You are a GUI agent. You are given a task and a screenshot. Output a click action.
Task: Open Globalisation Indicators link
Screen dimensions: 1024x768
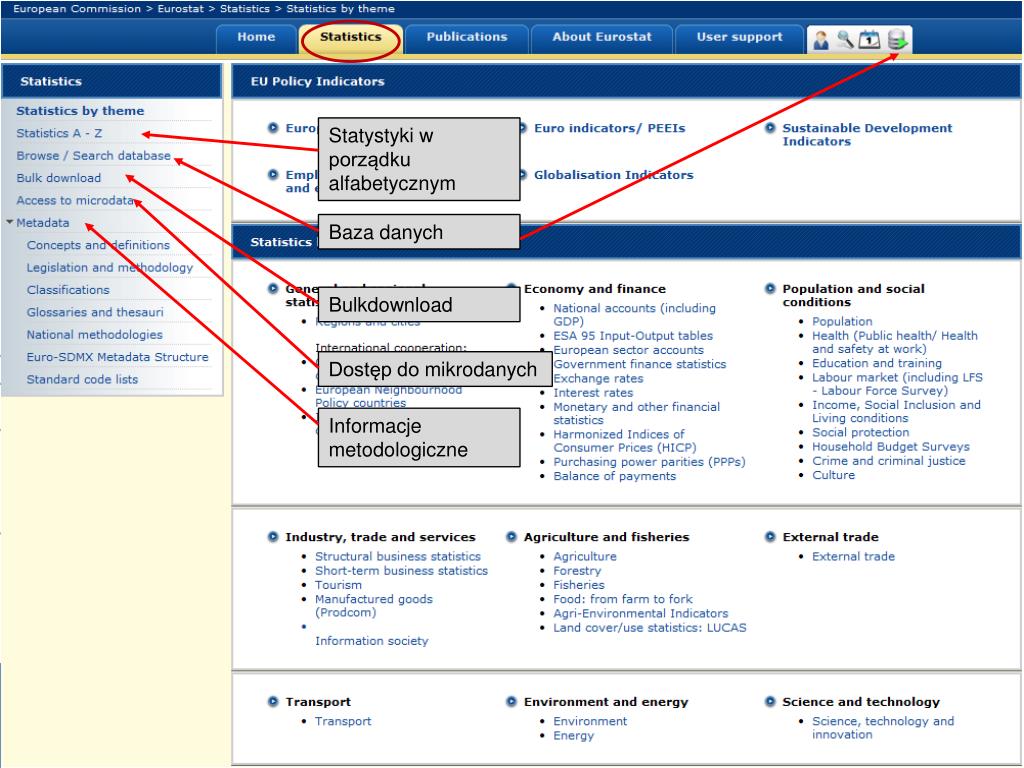(613, 174)
